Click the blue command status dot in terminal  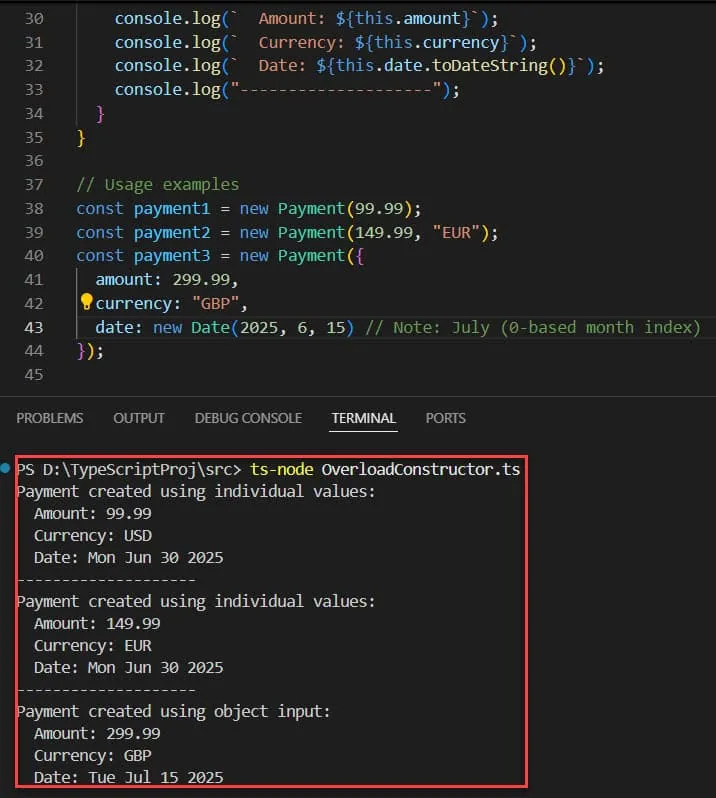pyautogui.click(x=5, y=468)
